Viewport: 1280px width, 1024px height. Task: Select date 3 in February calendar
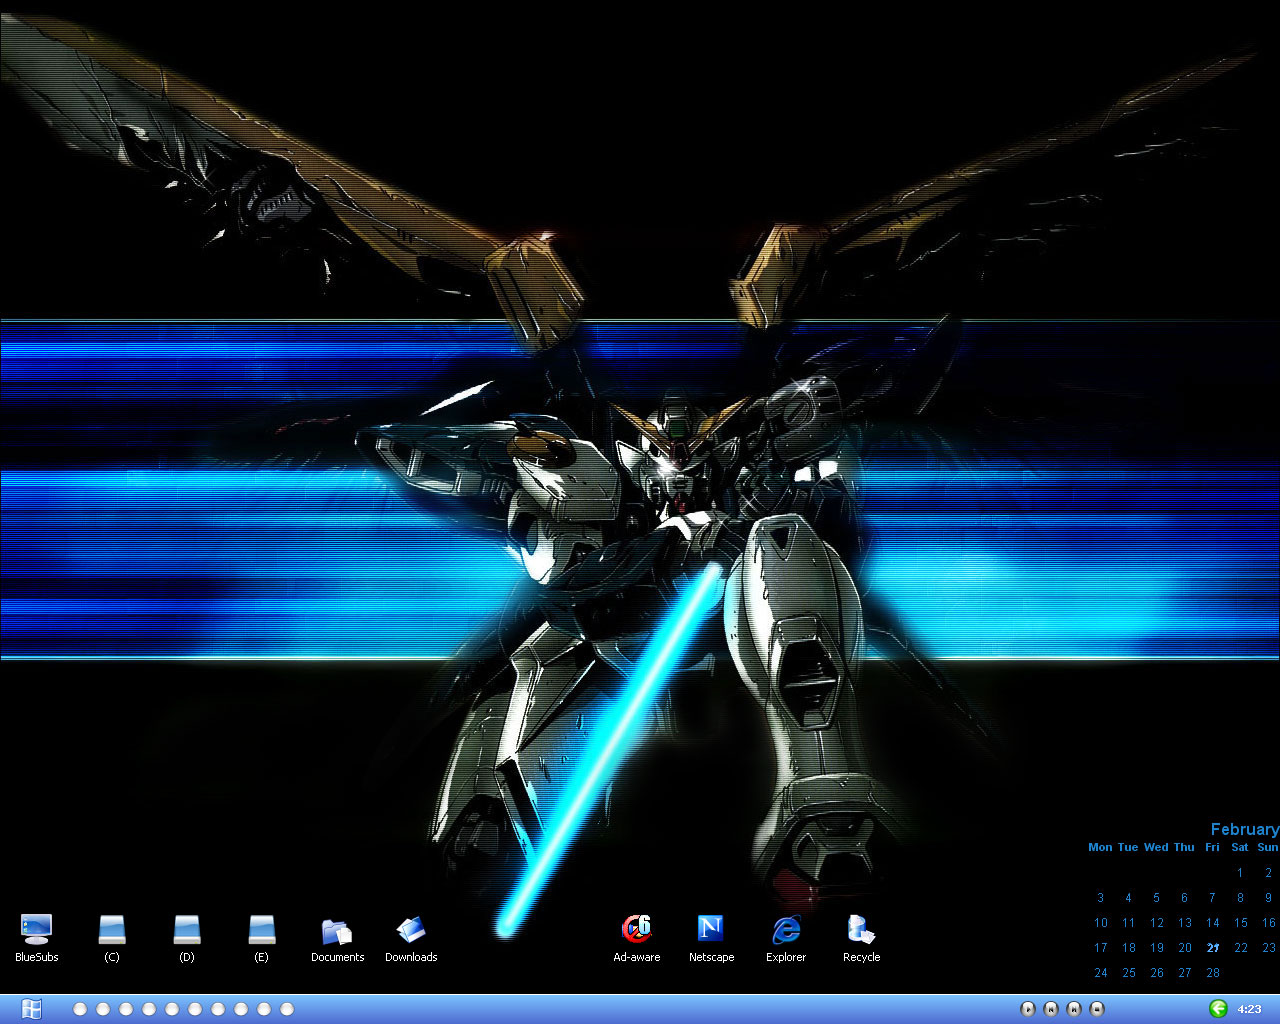[x=1100, y=898]
